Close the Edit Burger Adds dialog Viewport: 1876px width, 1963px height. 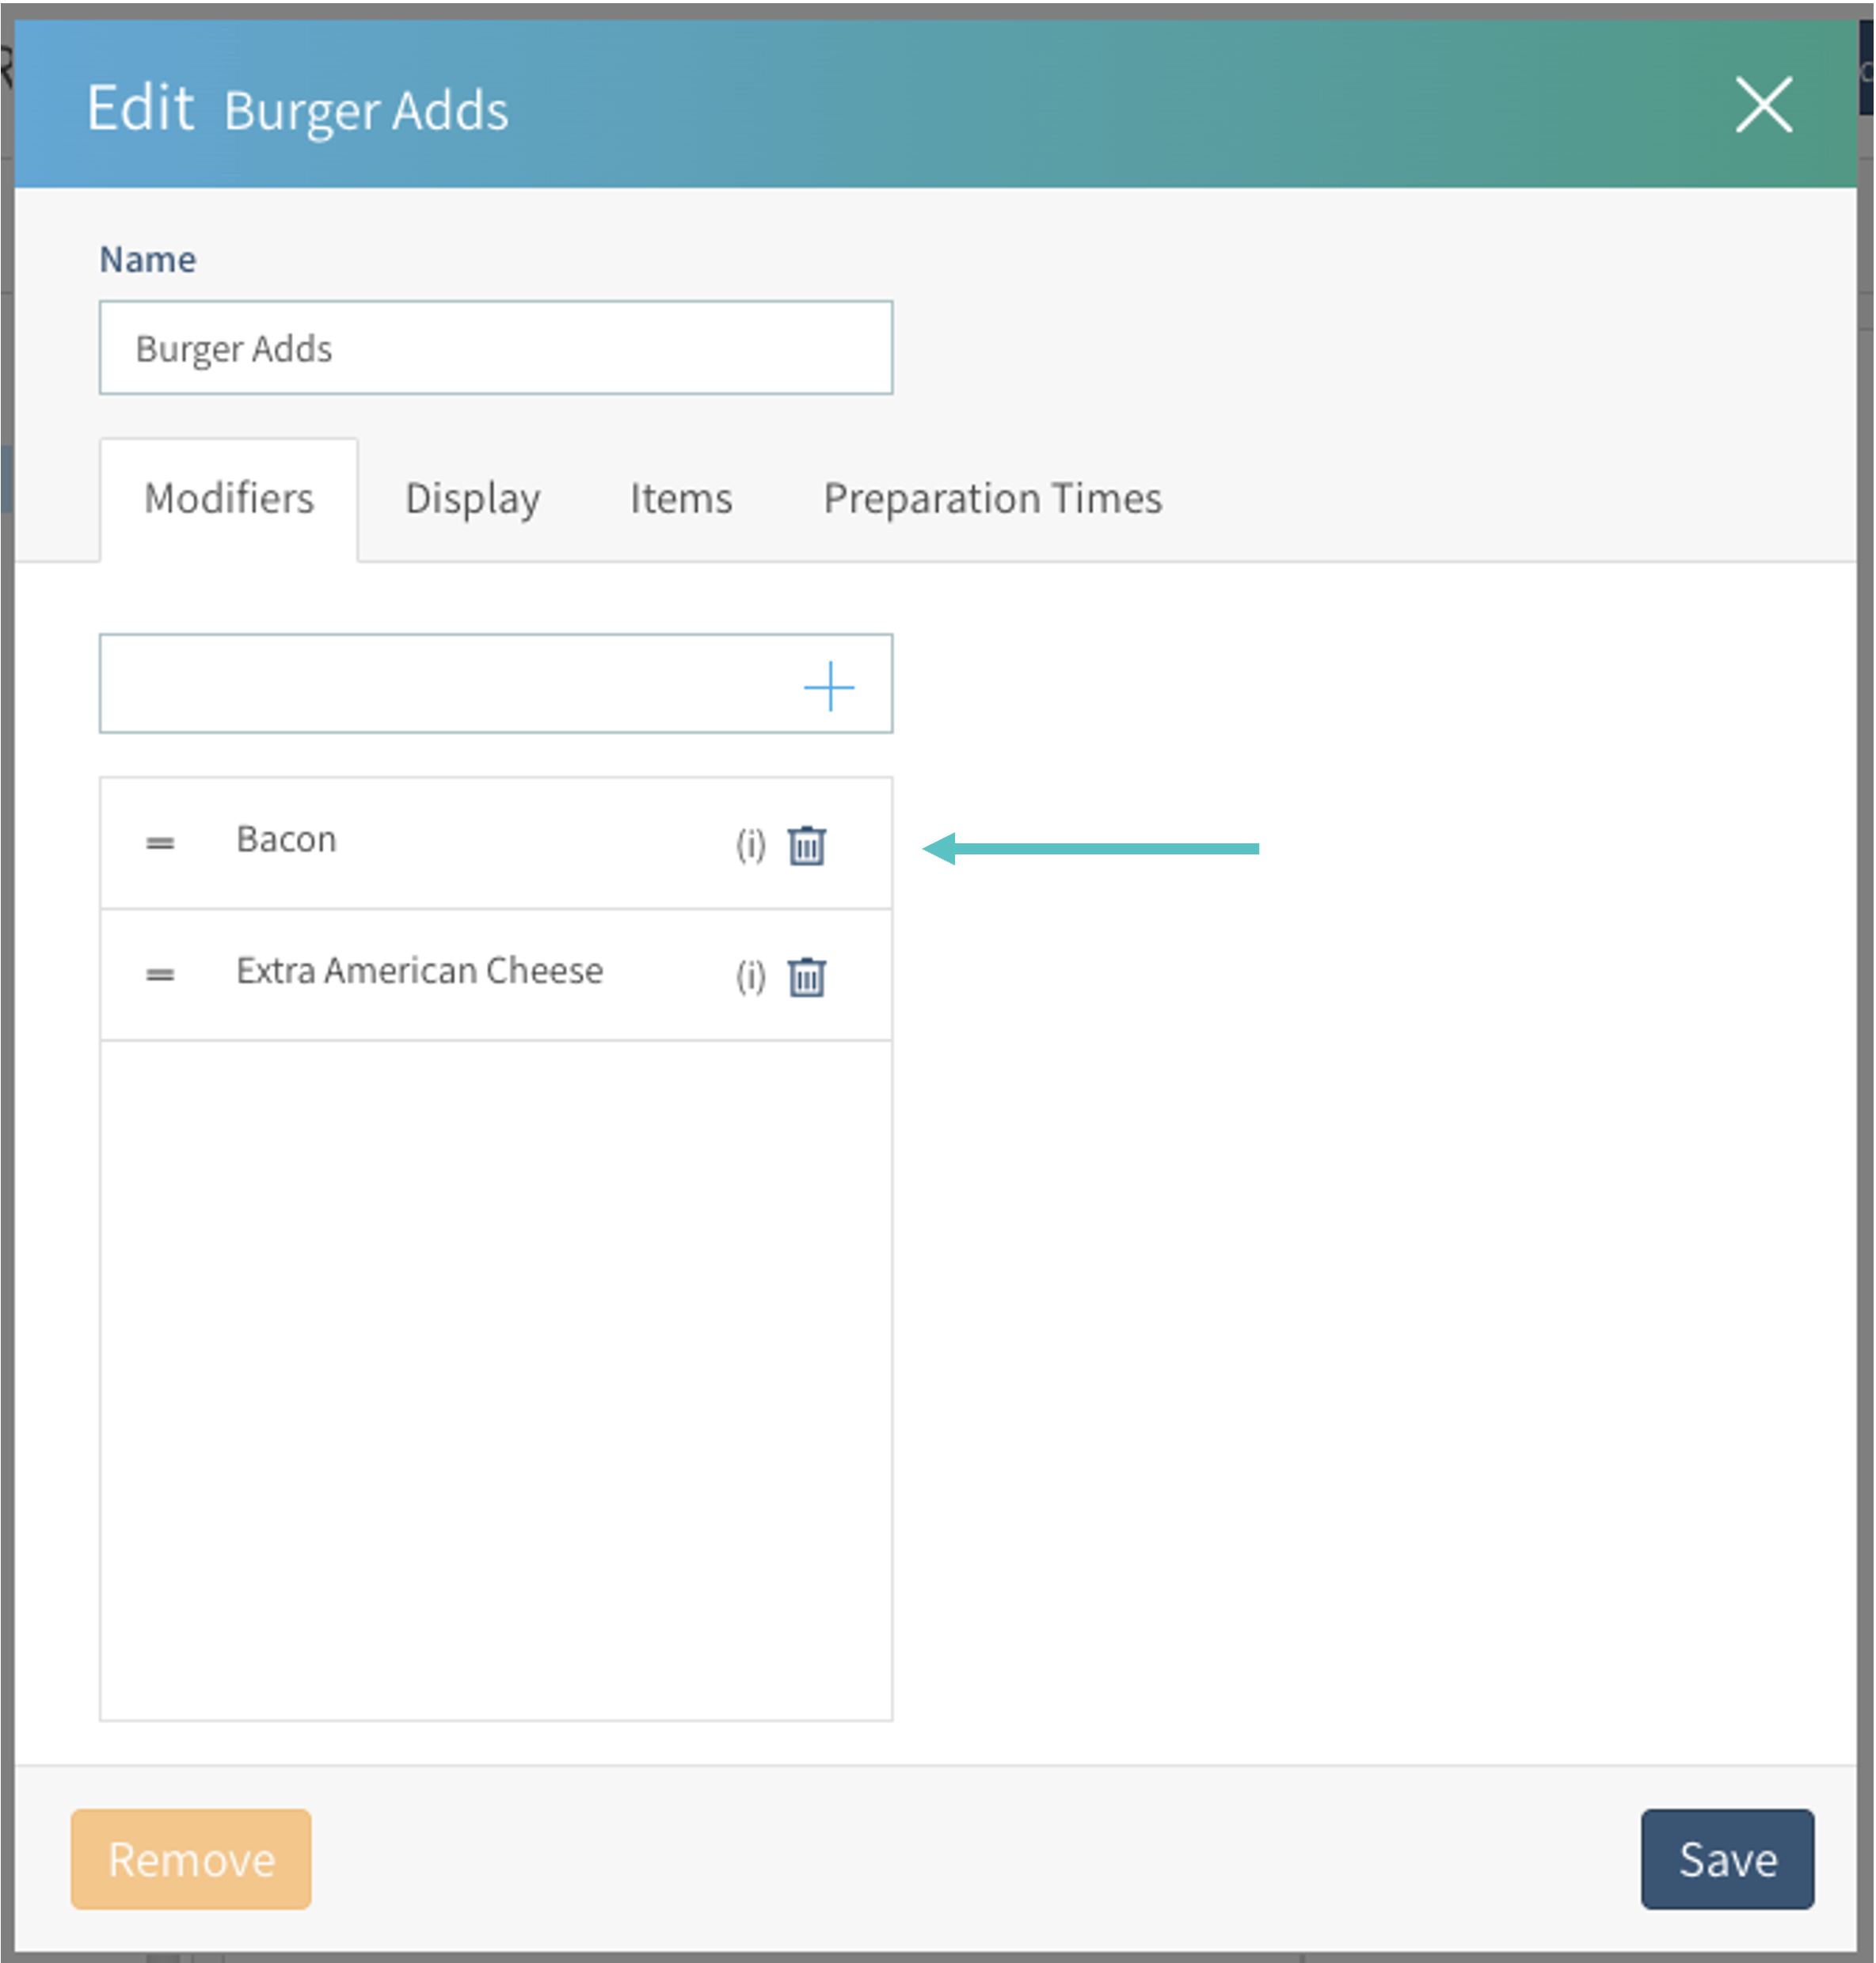pos(1763,105)
